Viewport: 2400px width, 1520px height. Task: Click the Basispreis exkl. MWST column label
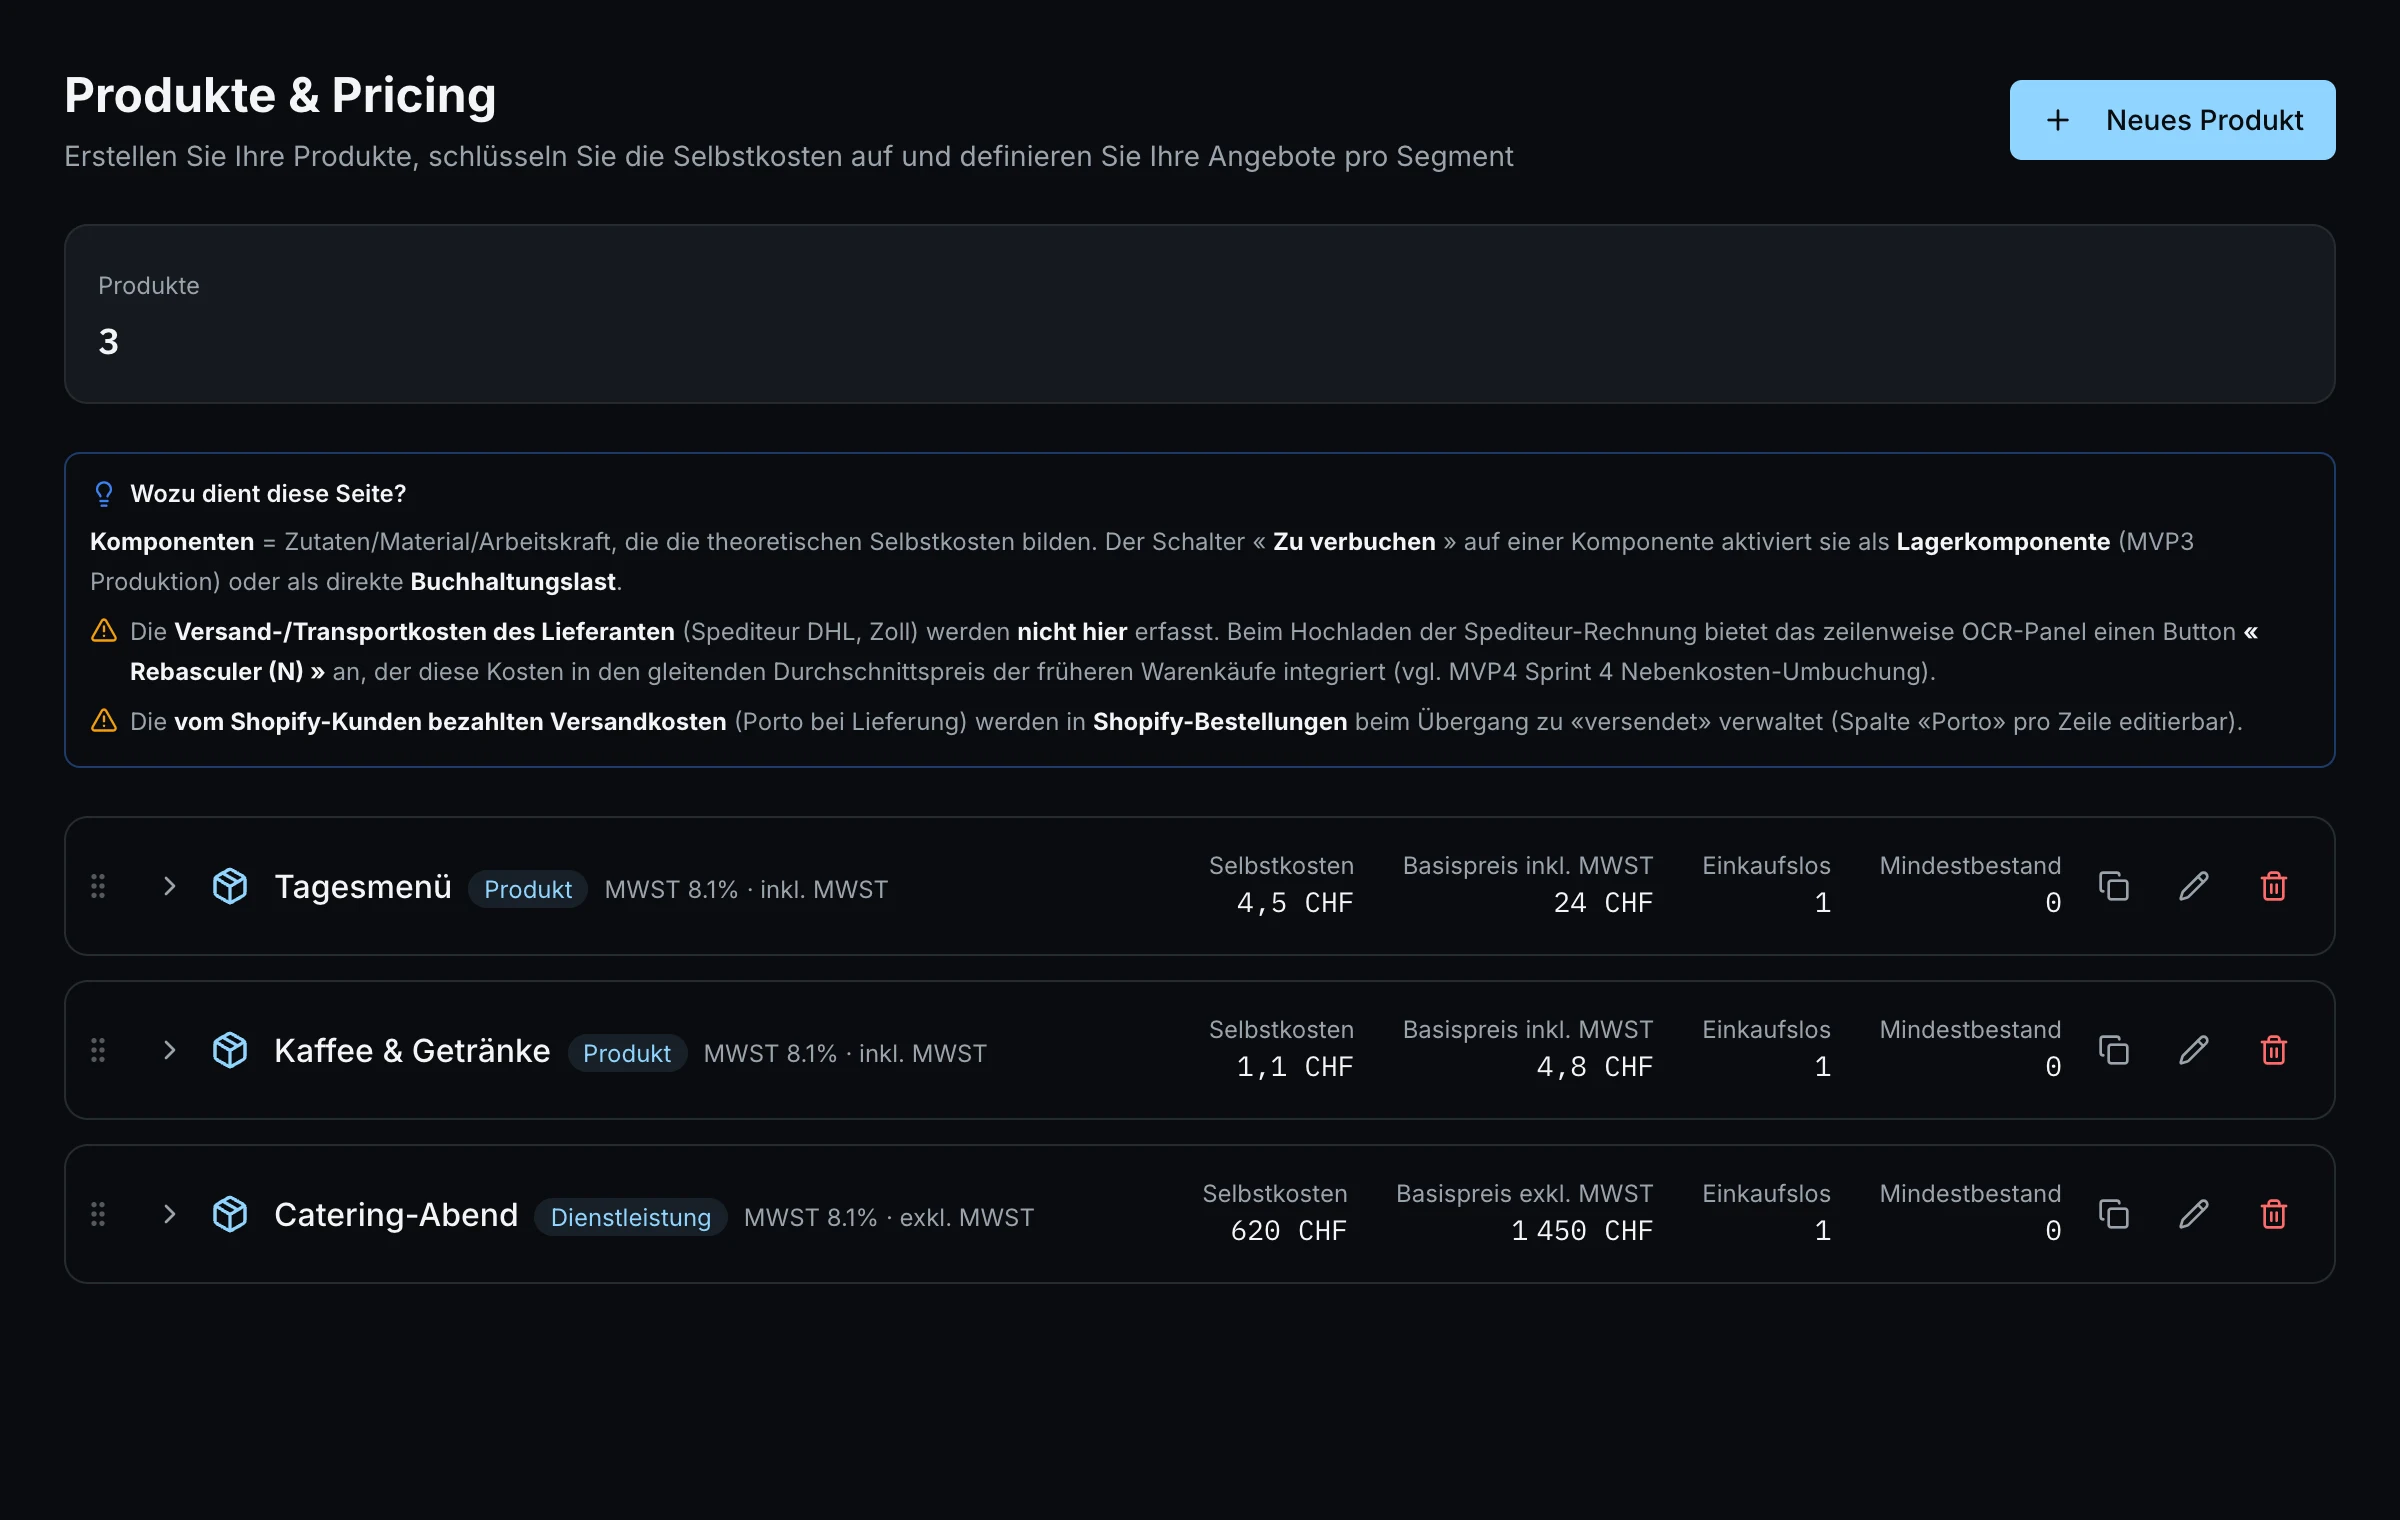pos(1525,1193)
